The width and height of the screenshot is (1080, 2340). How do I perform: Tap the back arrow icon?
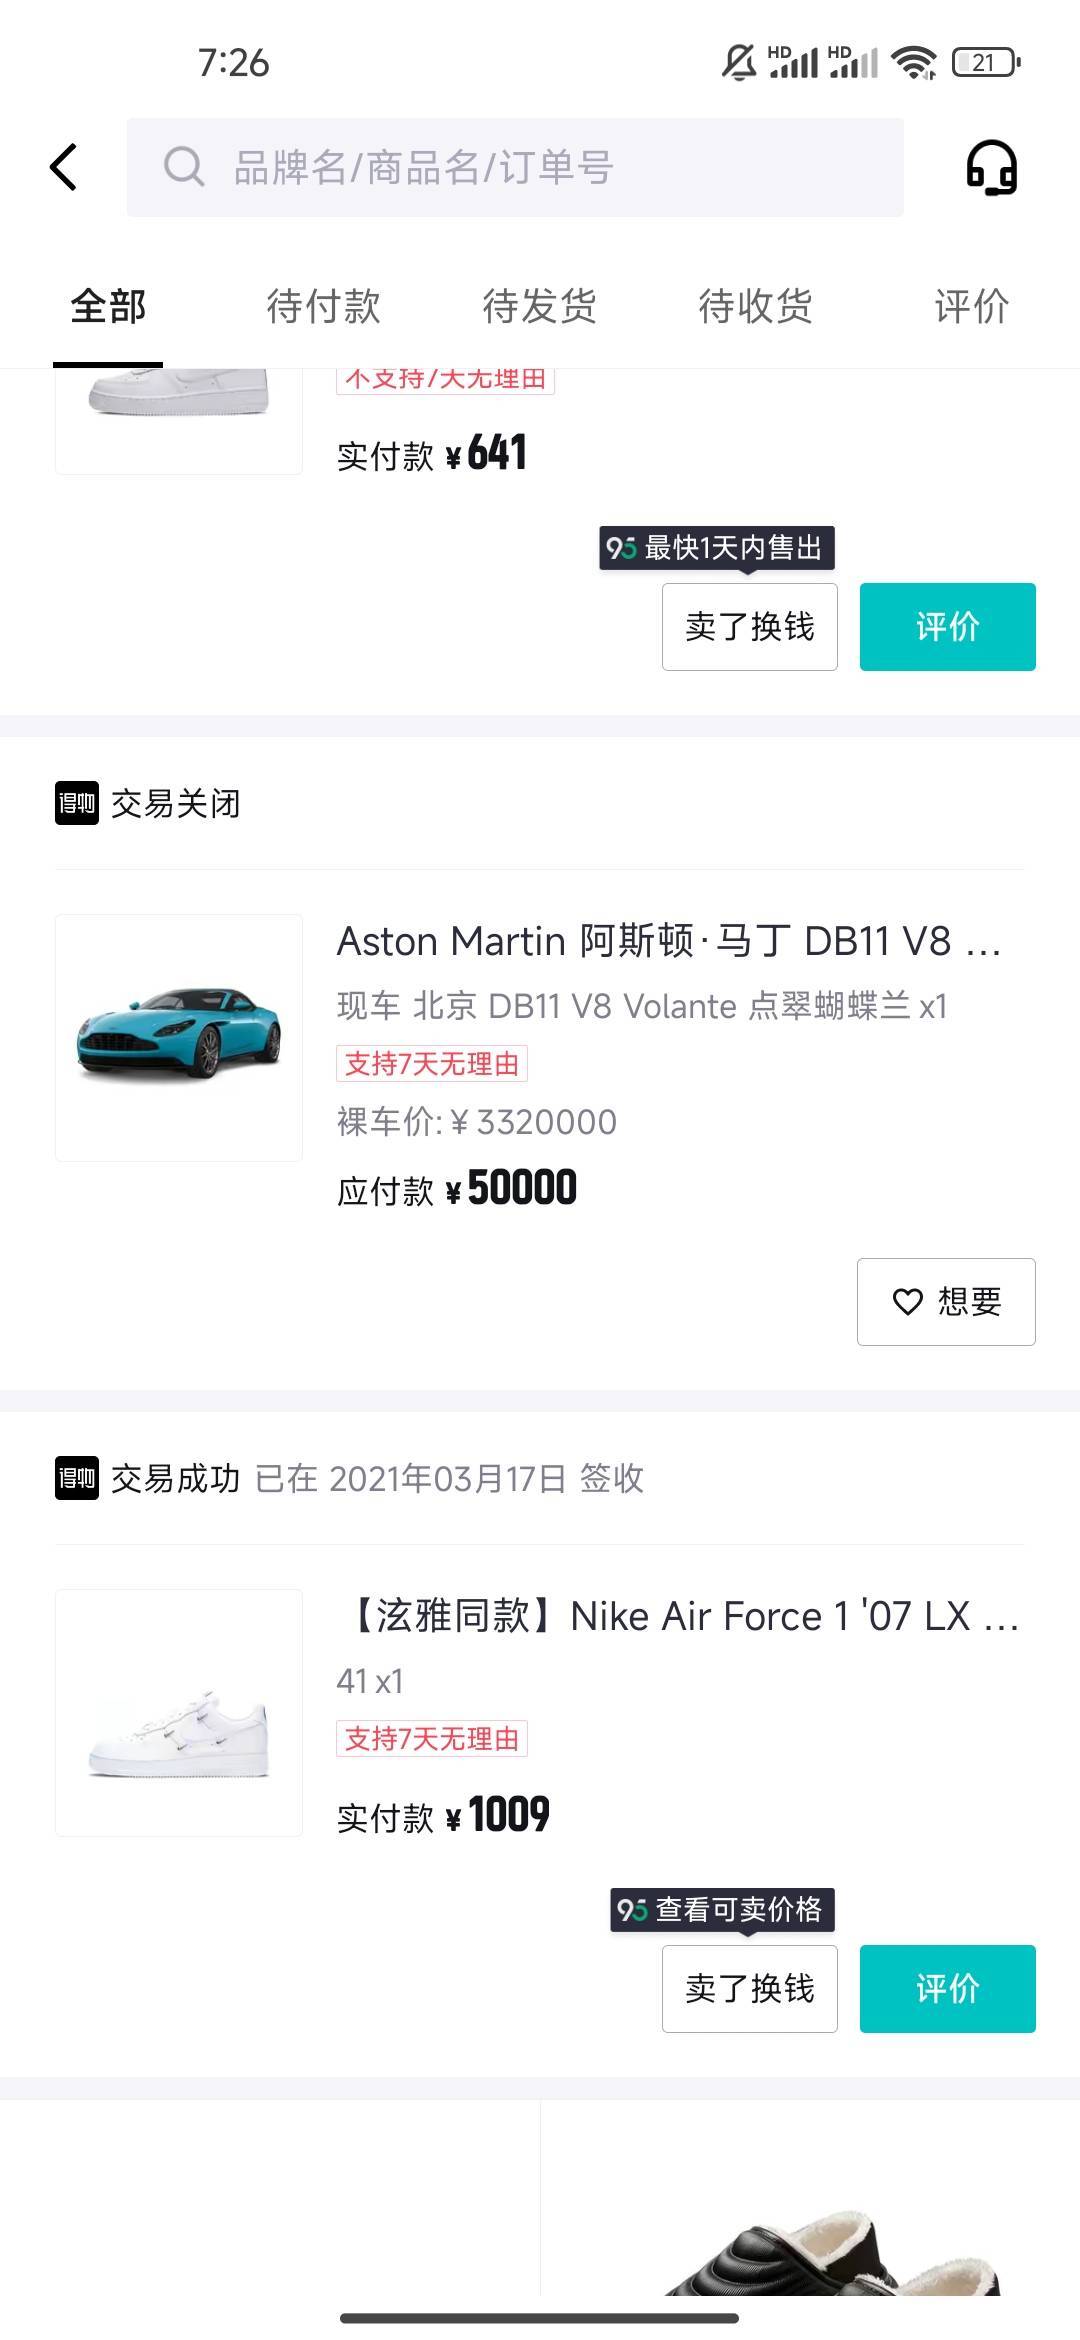[x=64, y=167]
